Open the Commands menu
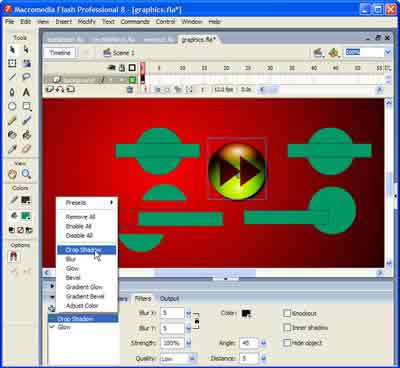Viewport: 400px width, 368px height. 135,22
